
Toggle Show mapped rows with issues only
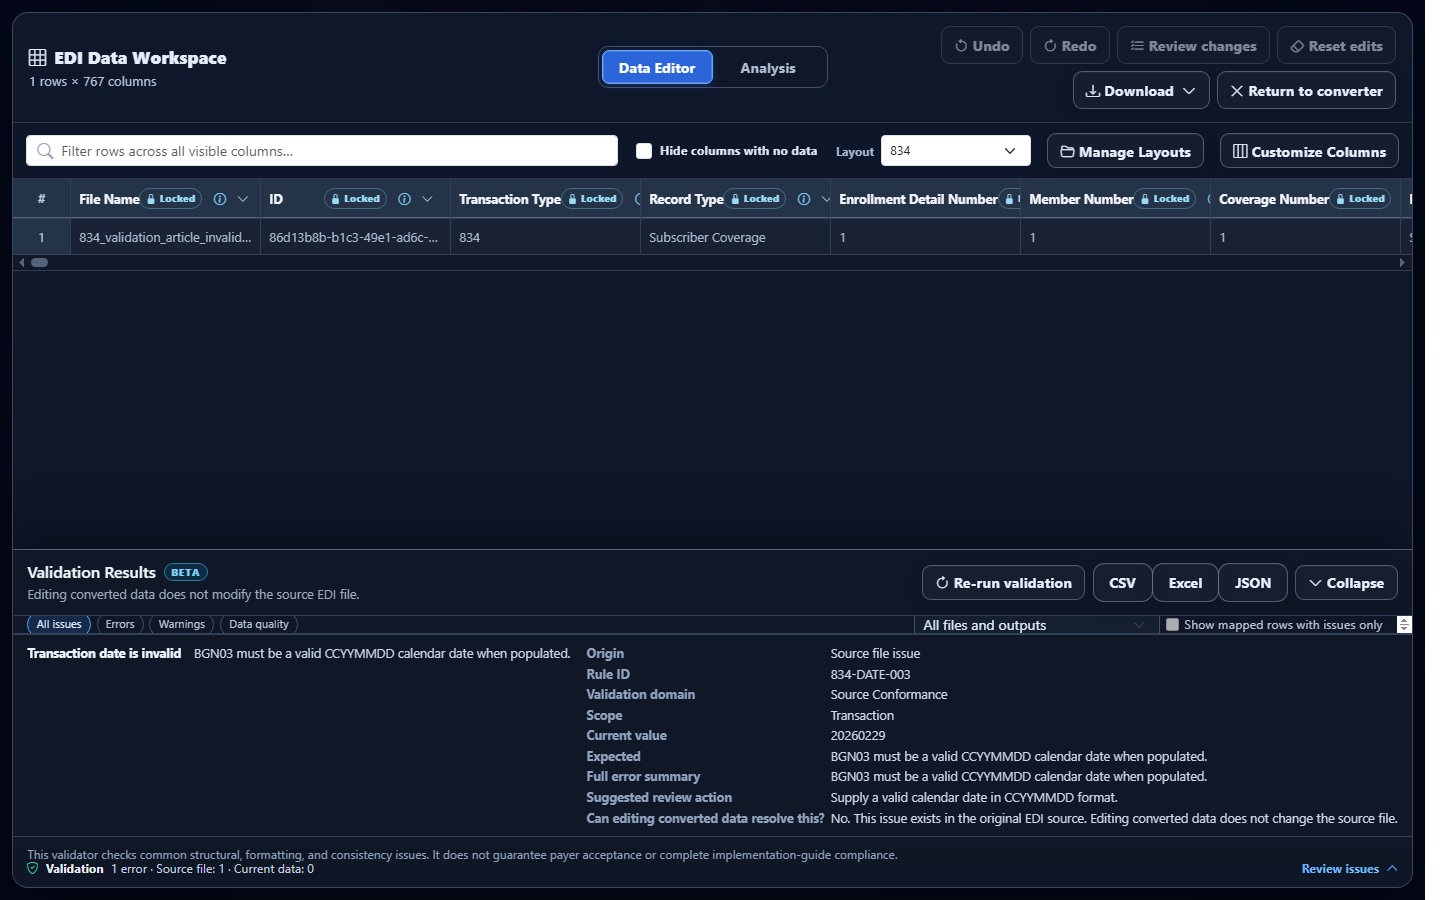(1172, 625)
